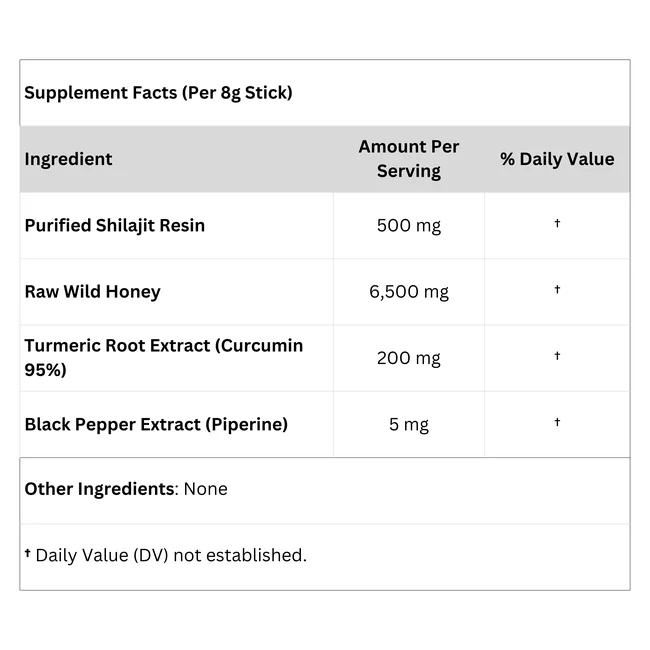Image resolution: width=650 pixels, height=650 pixels.
Task: Click the dagger symbol in Turmeric row
Action: point(557,356)
